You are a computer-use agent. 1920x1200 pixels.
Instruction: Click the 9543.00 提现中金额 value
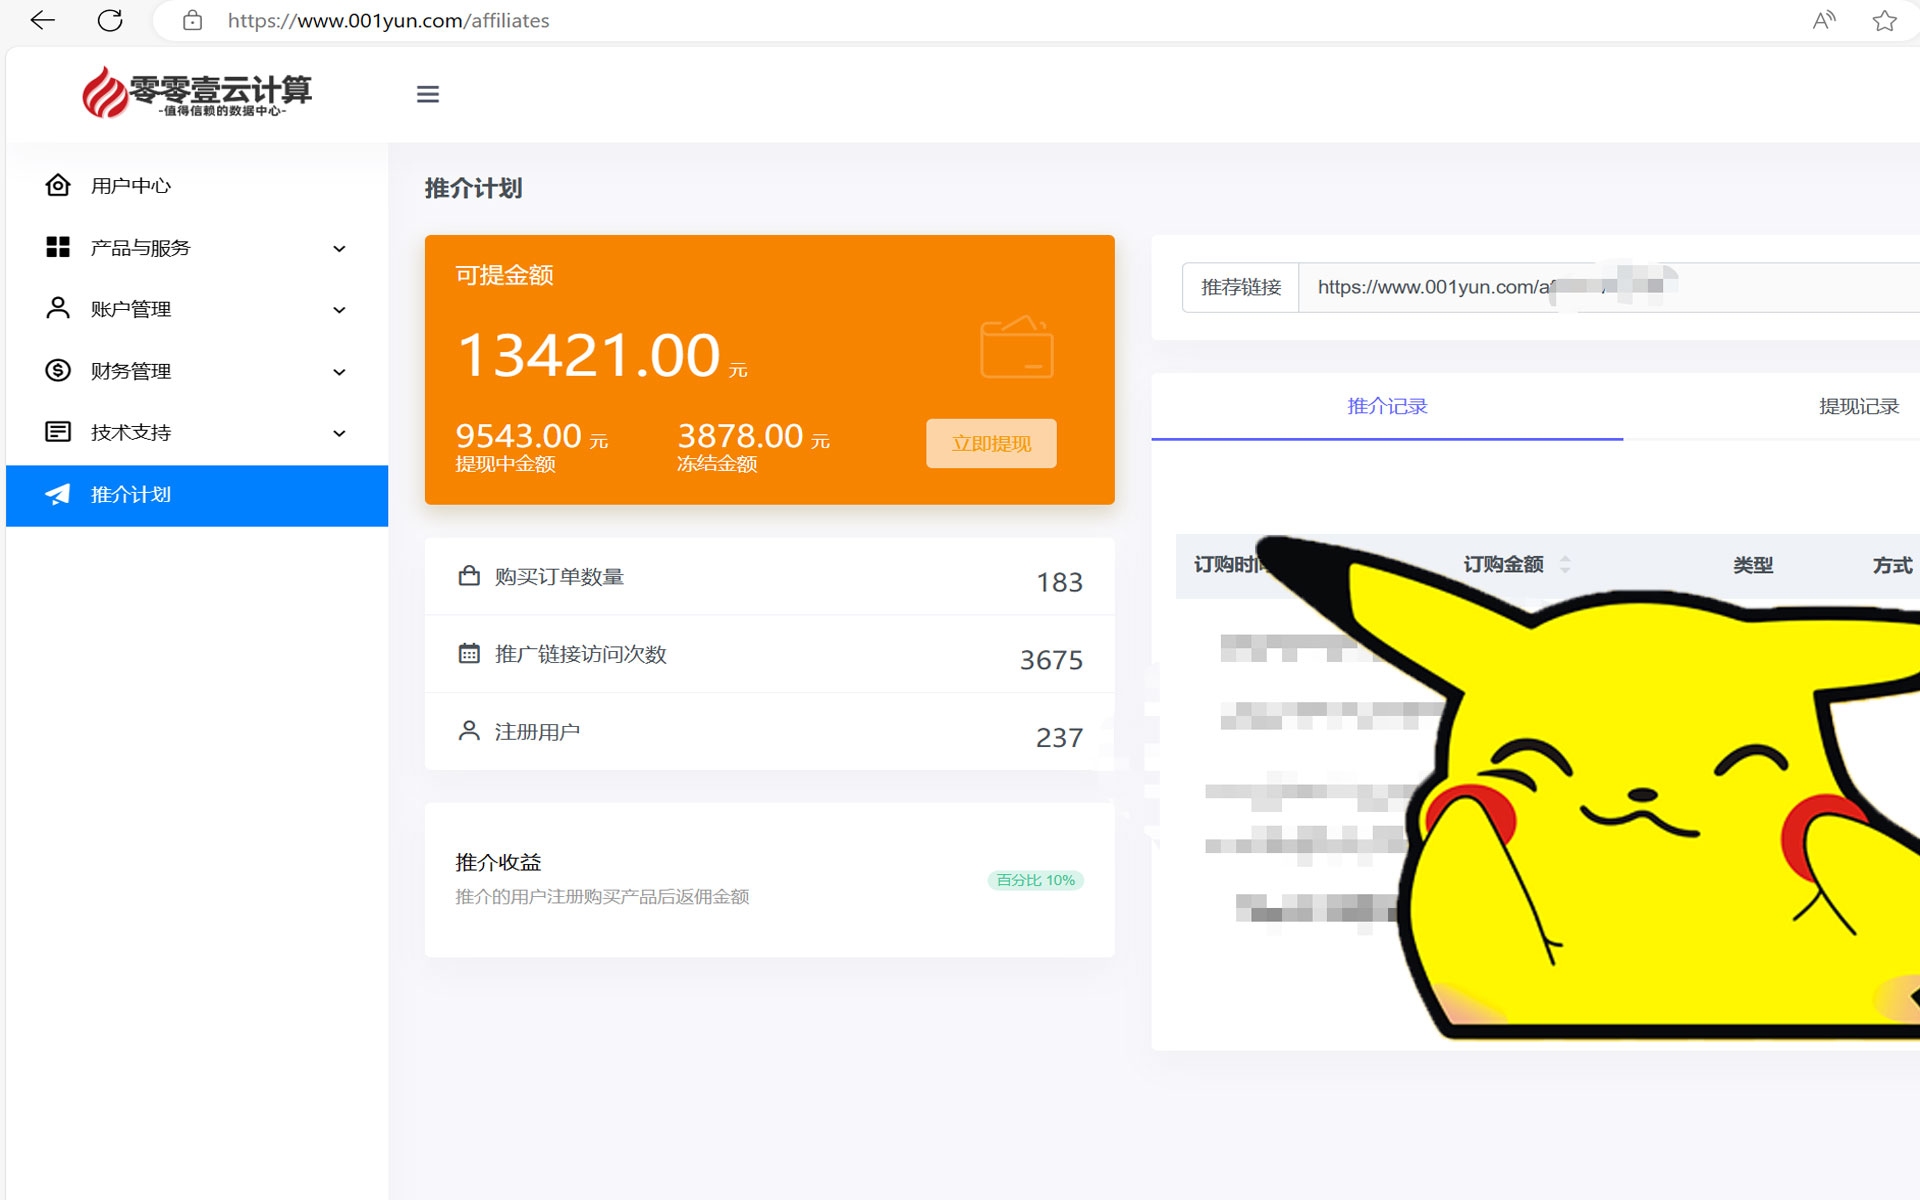(x=518, y=436)
